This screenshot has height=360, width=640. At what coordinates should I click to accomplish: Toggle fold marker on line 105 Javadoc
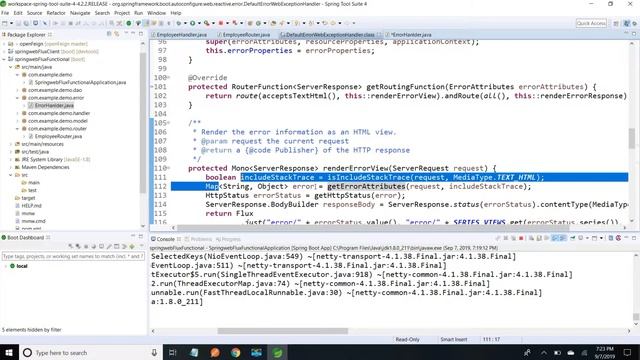(169, 123)
